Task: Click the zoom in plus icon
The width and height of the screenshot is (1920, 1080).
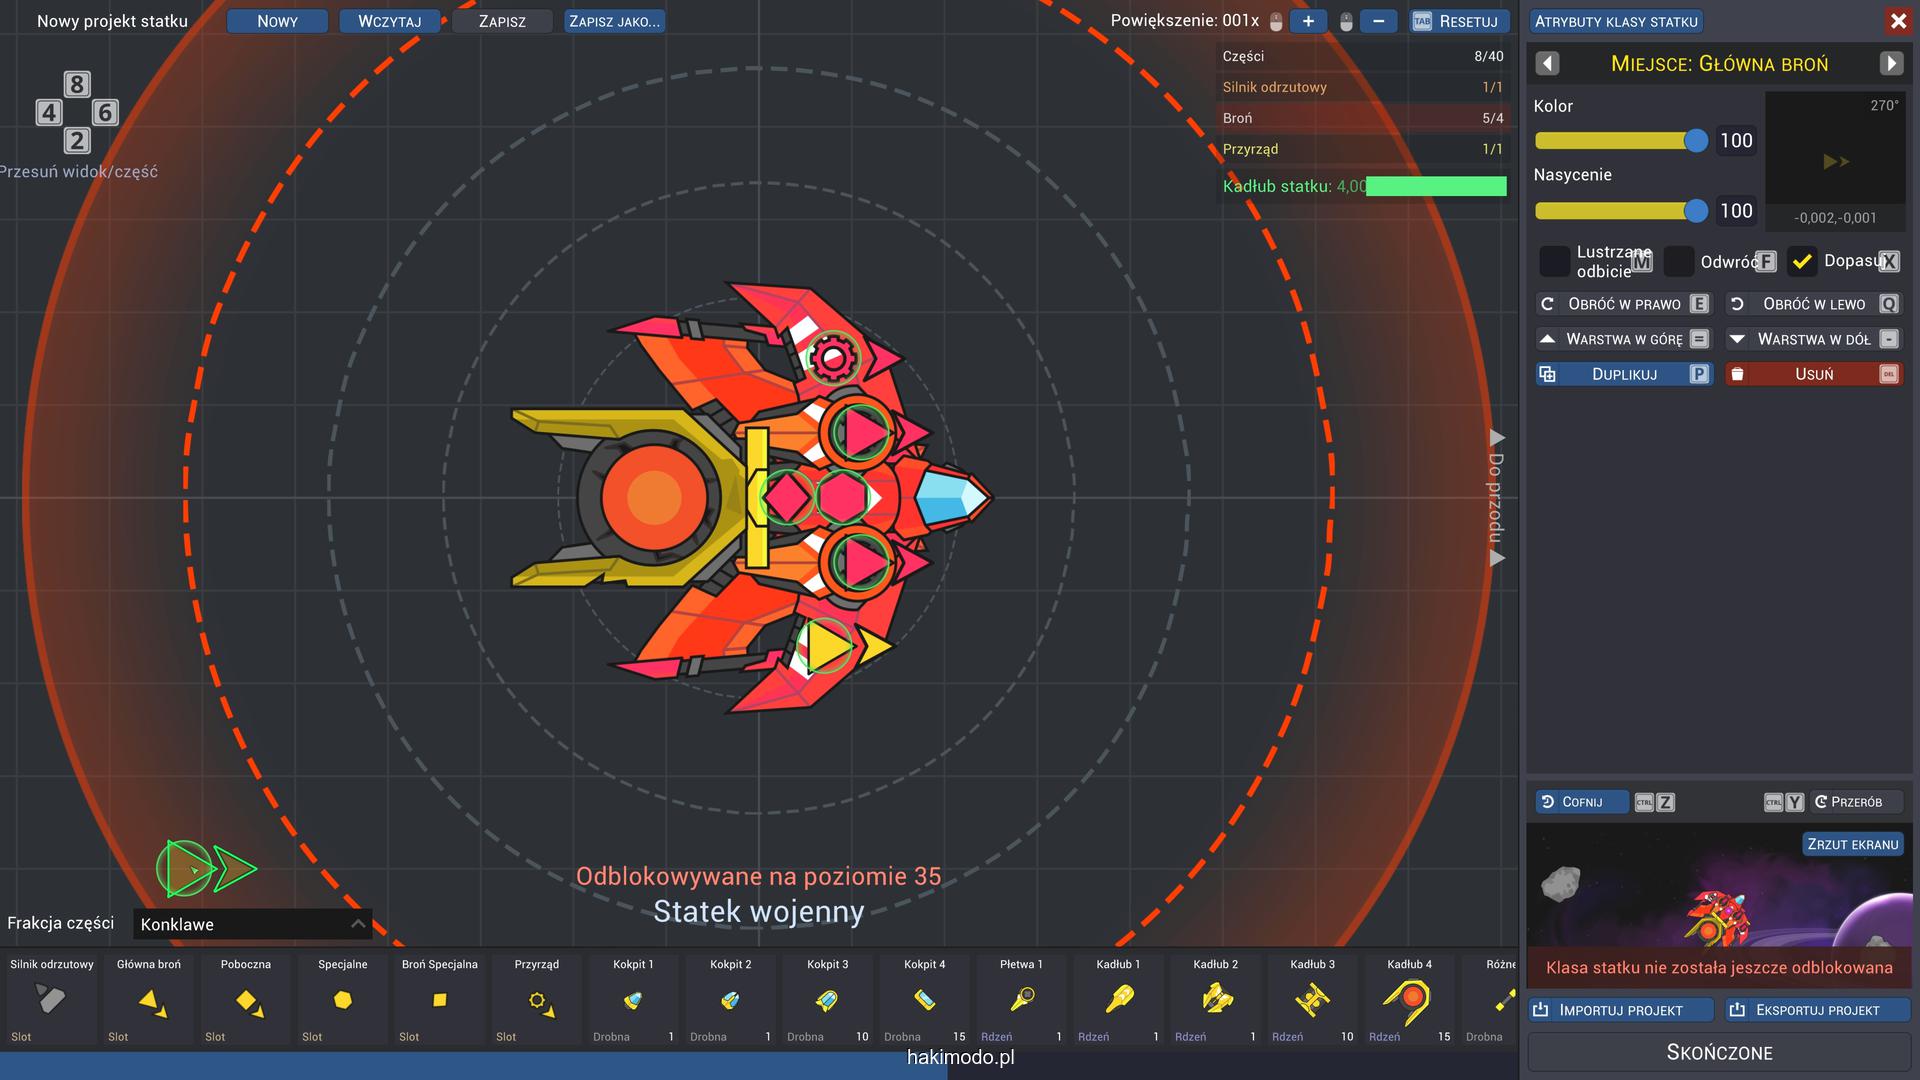Action: coord(1308,21)
